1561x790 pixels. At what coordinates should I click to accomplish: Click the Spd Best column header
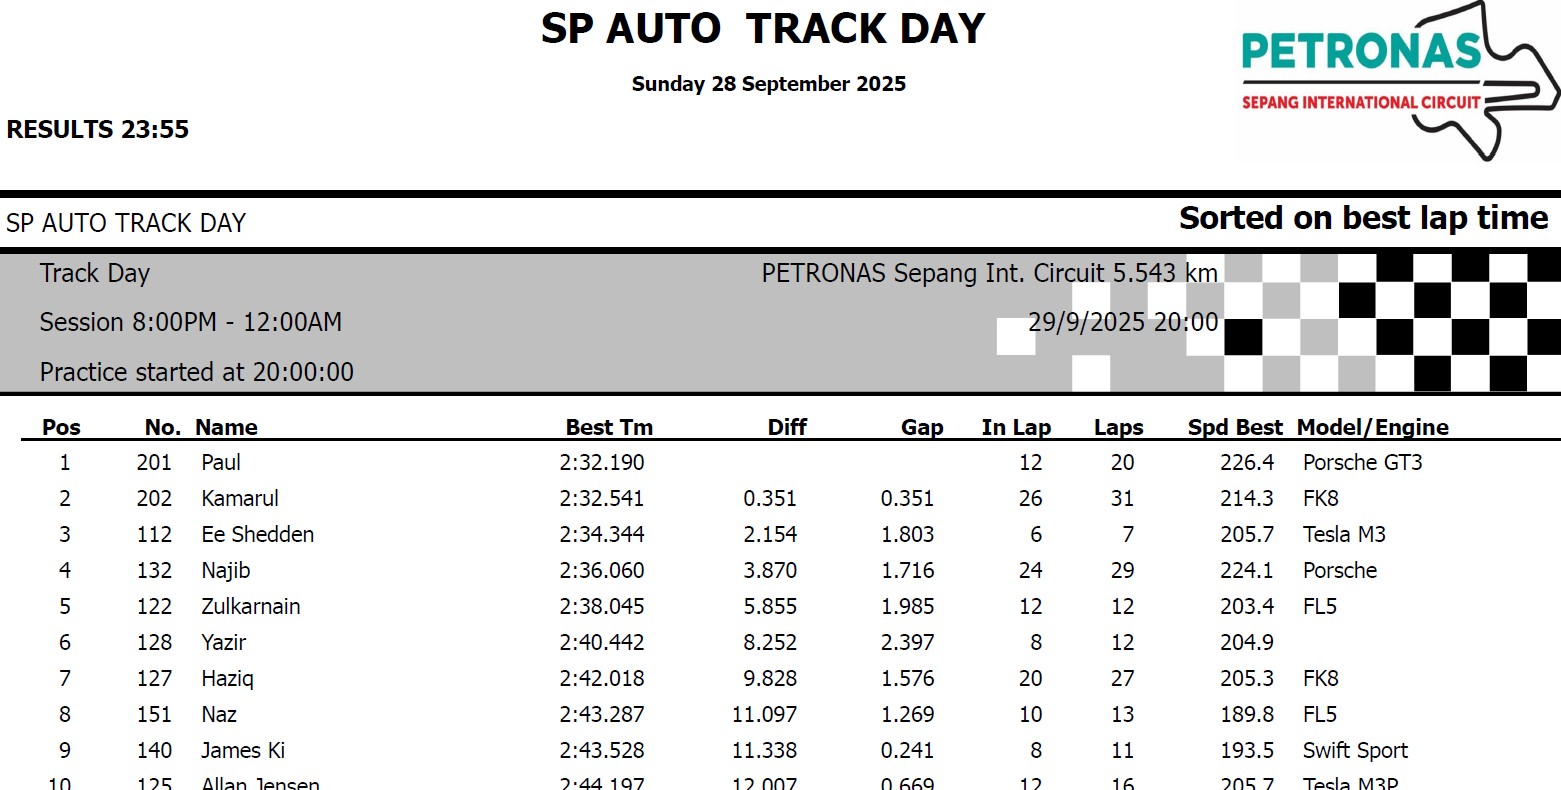point(1234,427)
